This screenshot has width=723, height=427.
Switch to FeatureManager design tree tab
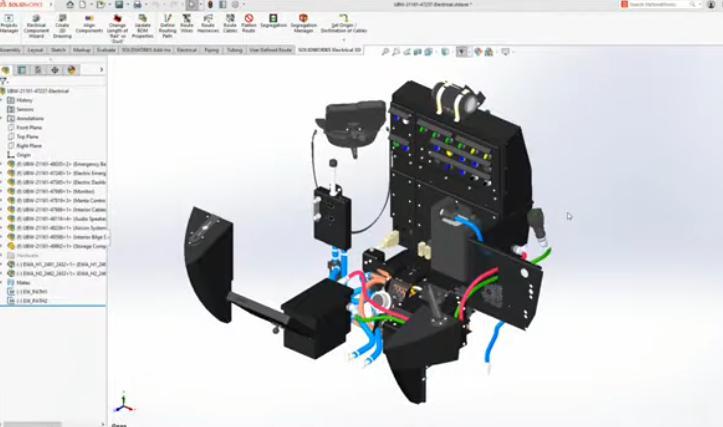point(6,70)
